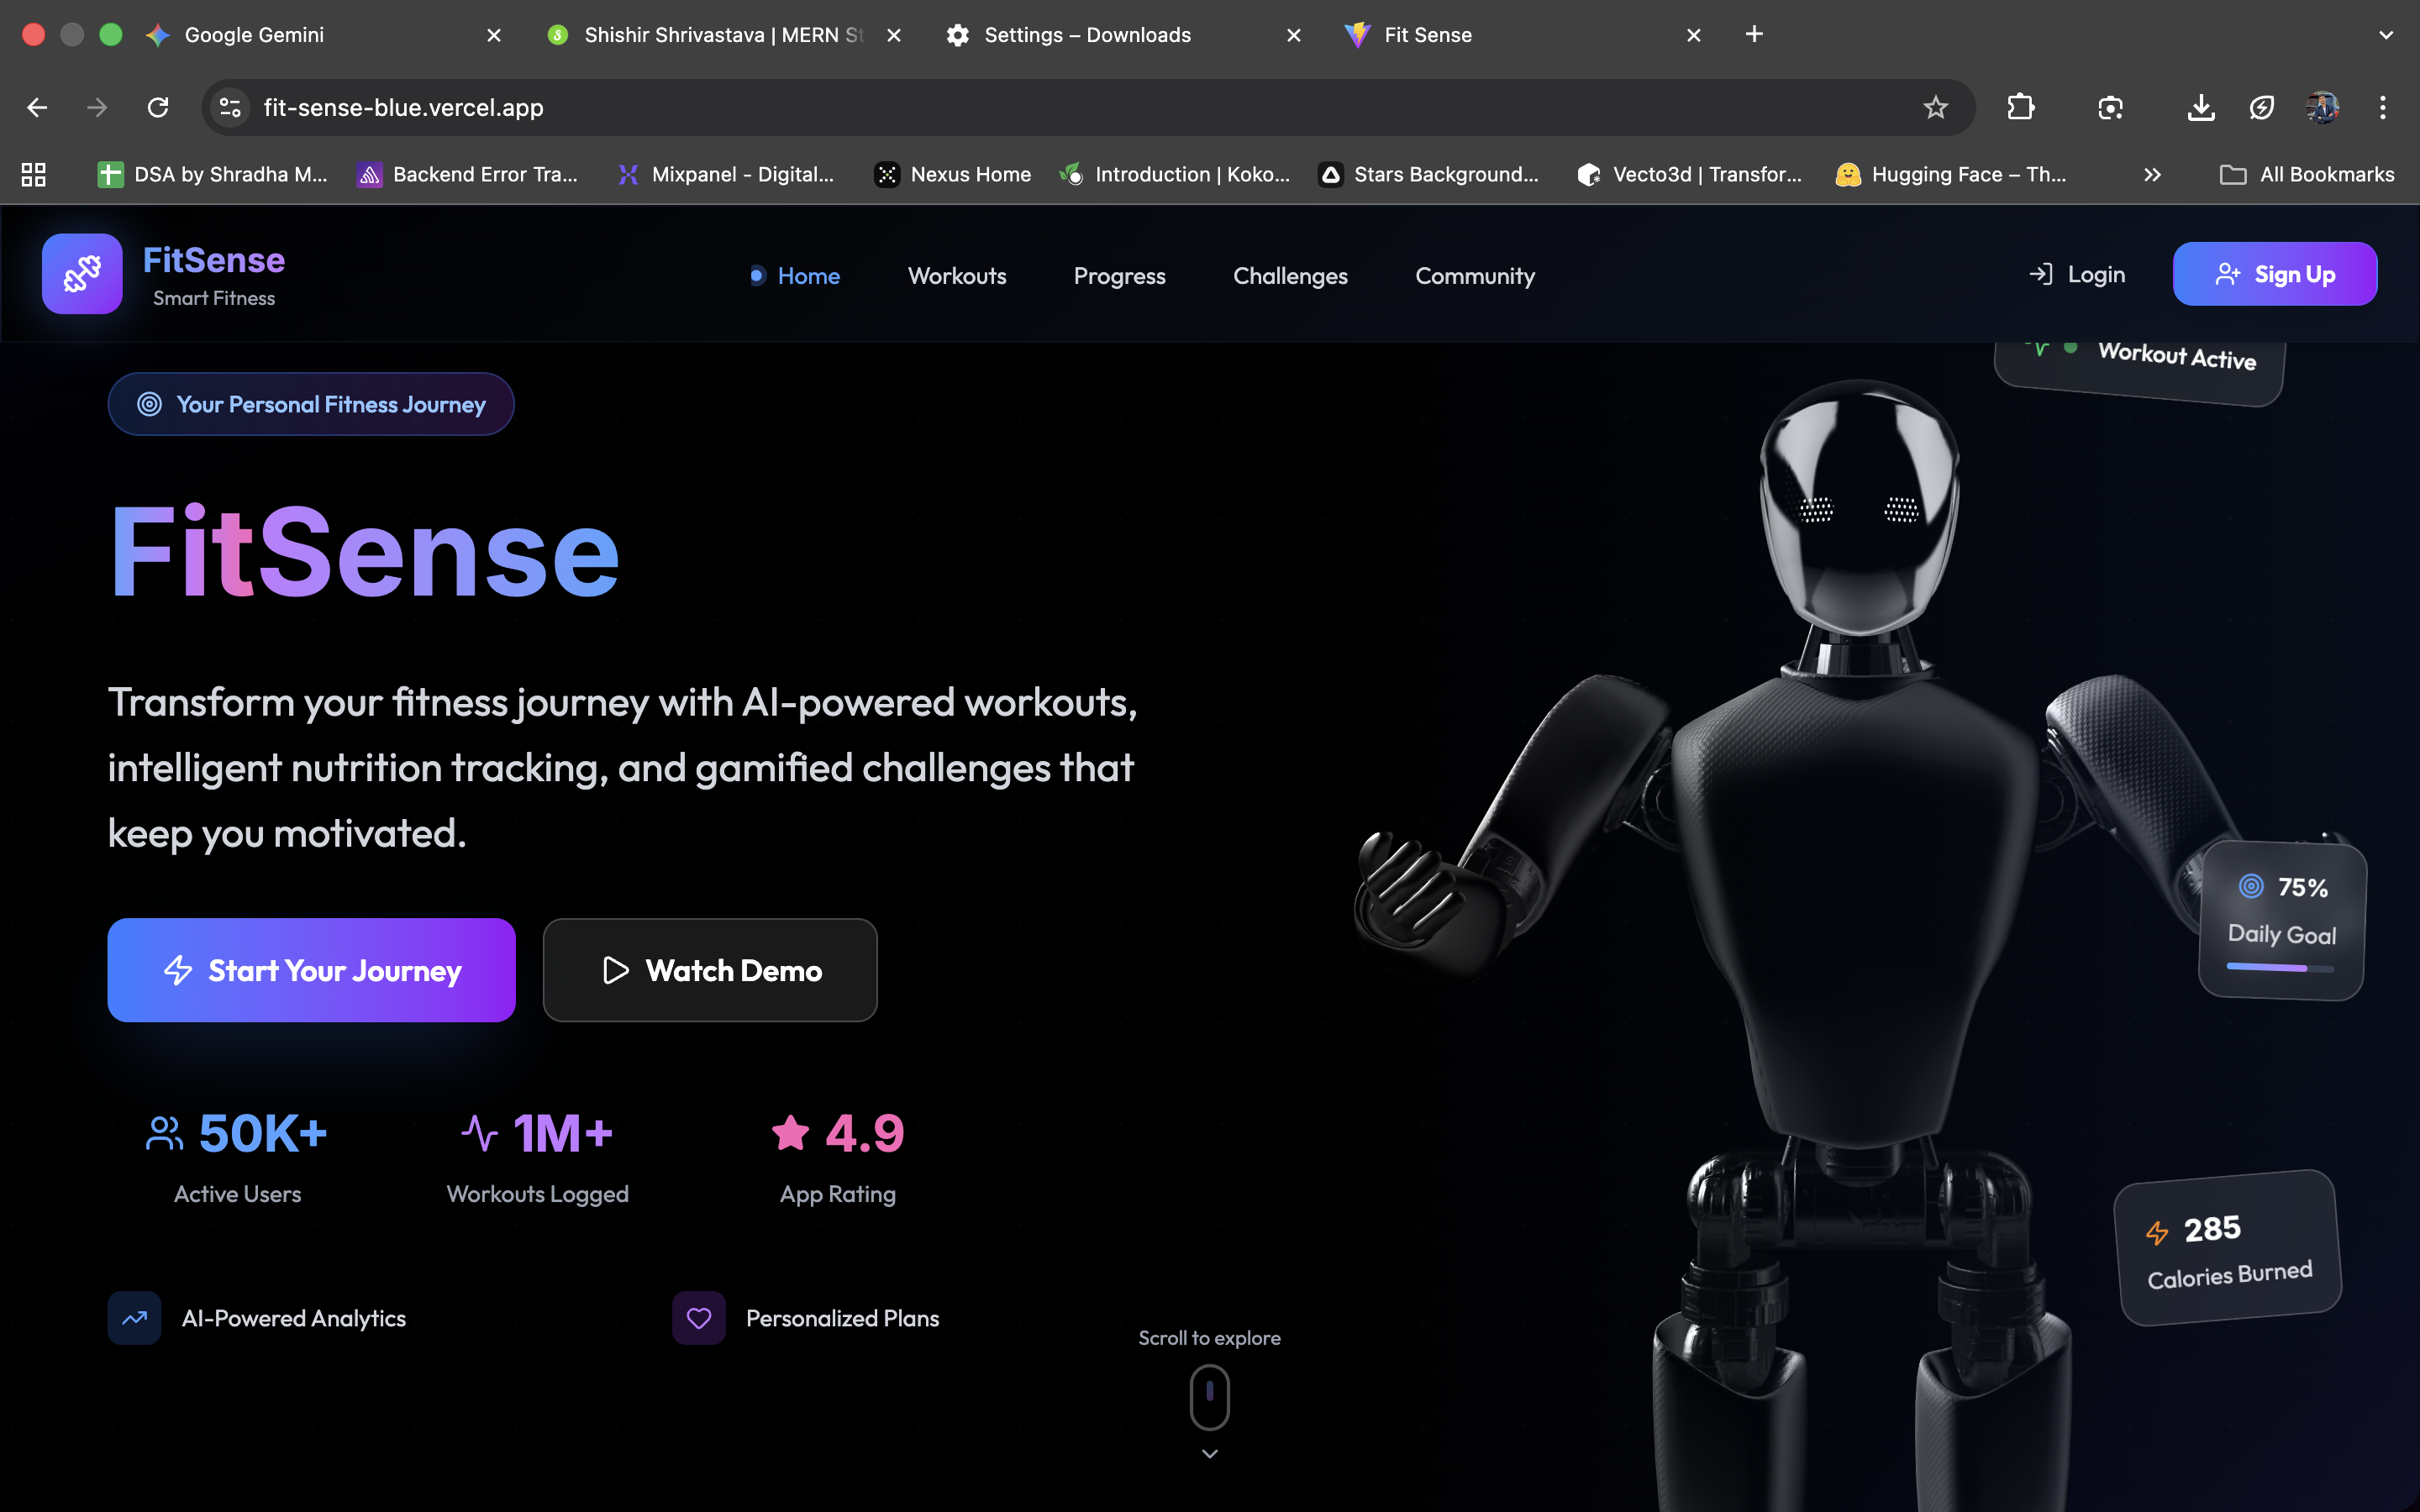The image size is (2420, 1512).
Task: Open the Progress nav item
Action: pos(1119,276)
